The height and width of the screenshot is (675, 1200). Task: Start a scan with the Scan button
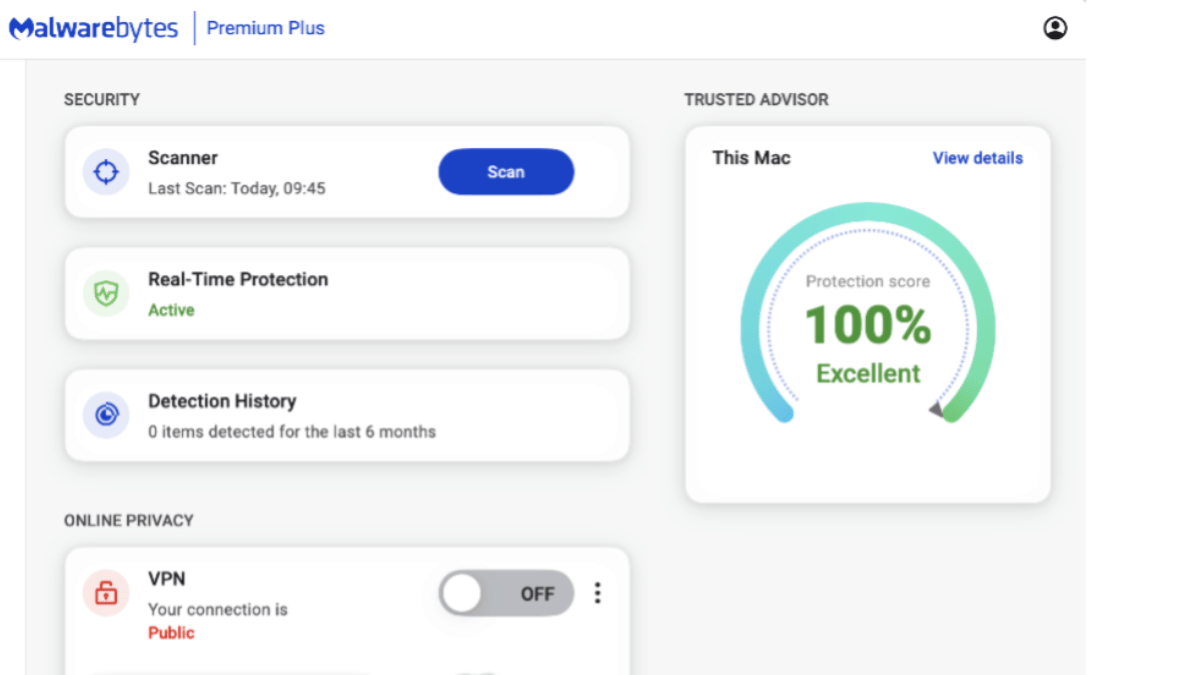click(x=506, y=172)
